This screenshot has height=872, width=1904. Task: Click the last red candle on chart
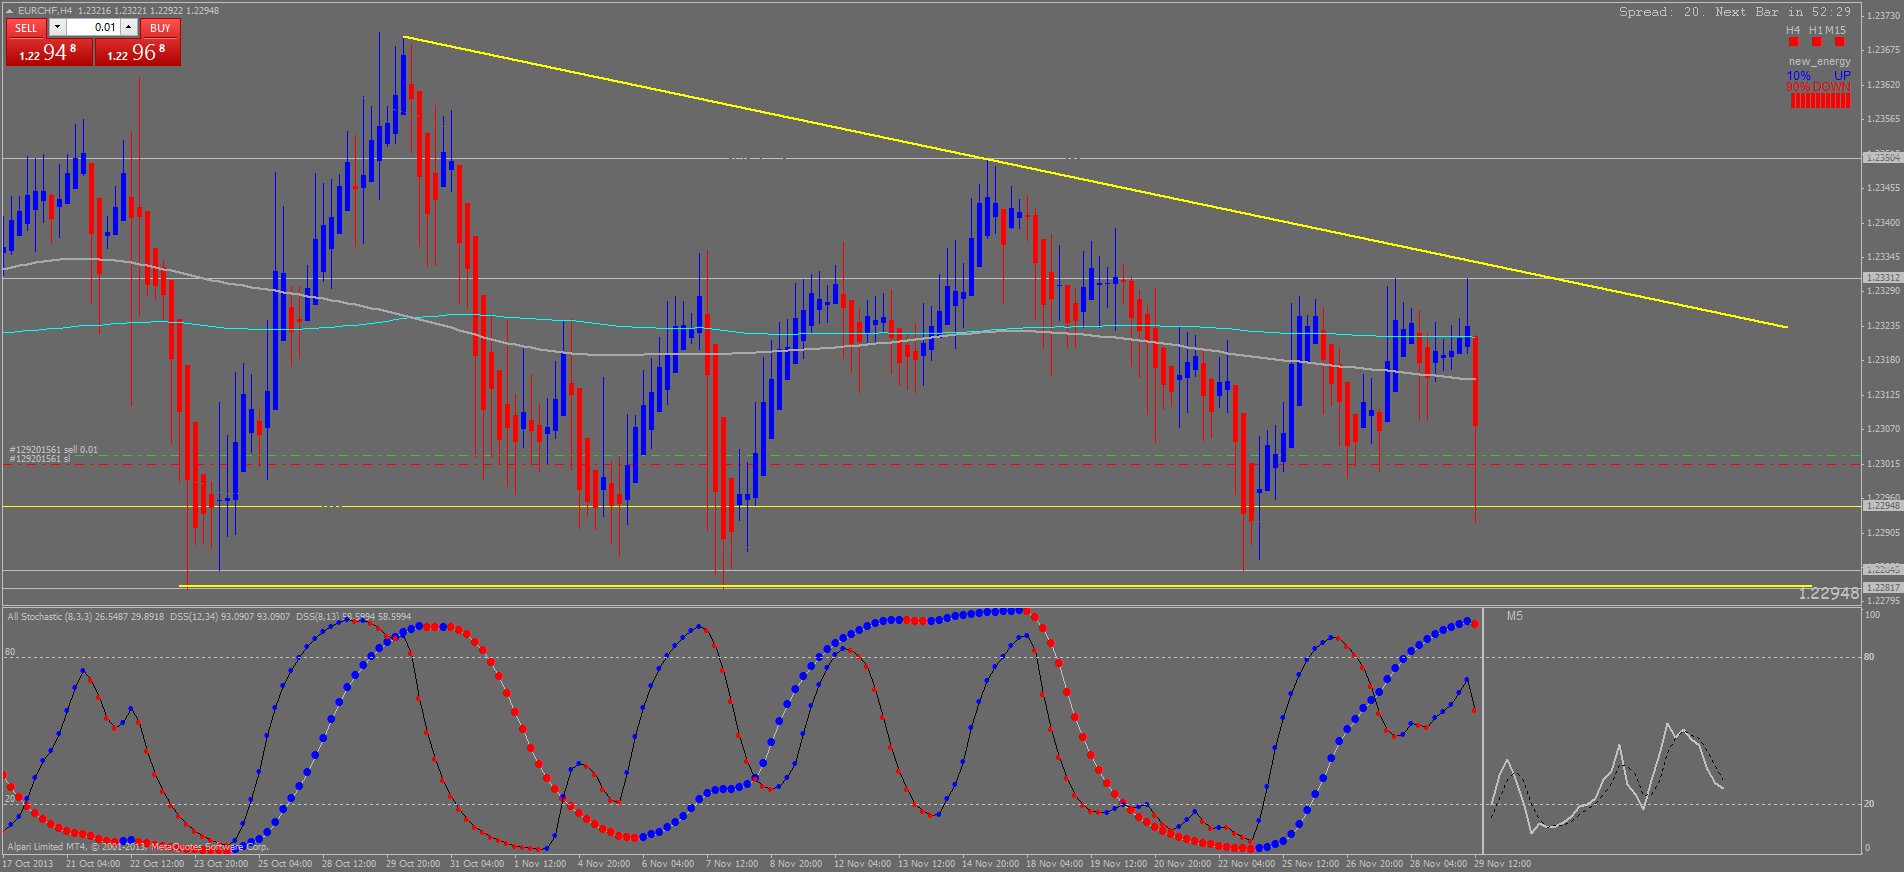coord(1475,380)
